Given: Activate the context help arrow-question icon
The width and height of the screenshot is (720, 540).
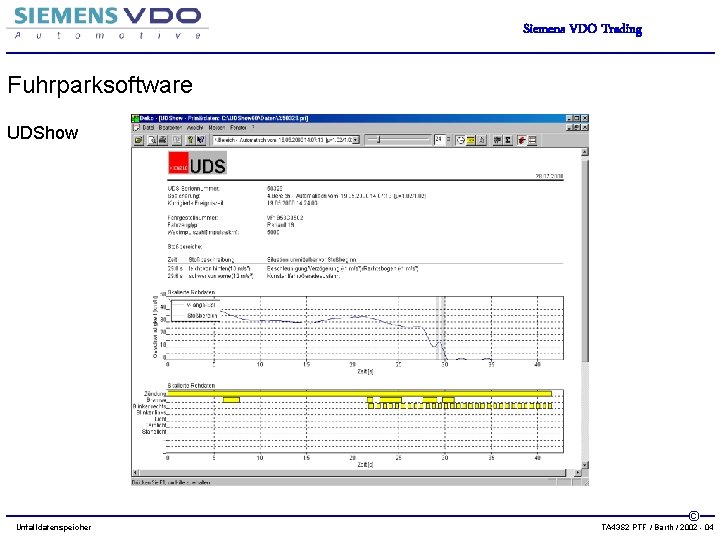Looking at the screenshot, I should click(201, 140).
